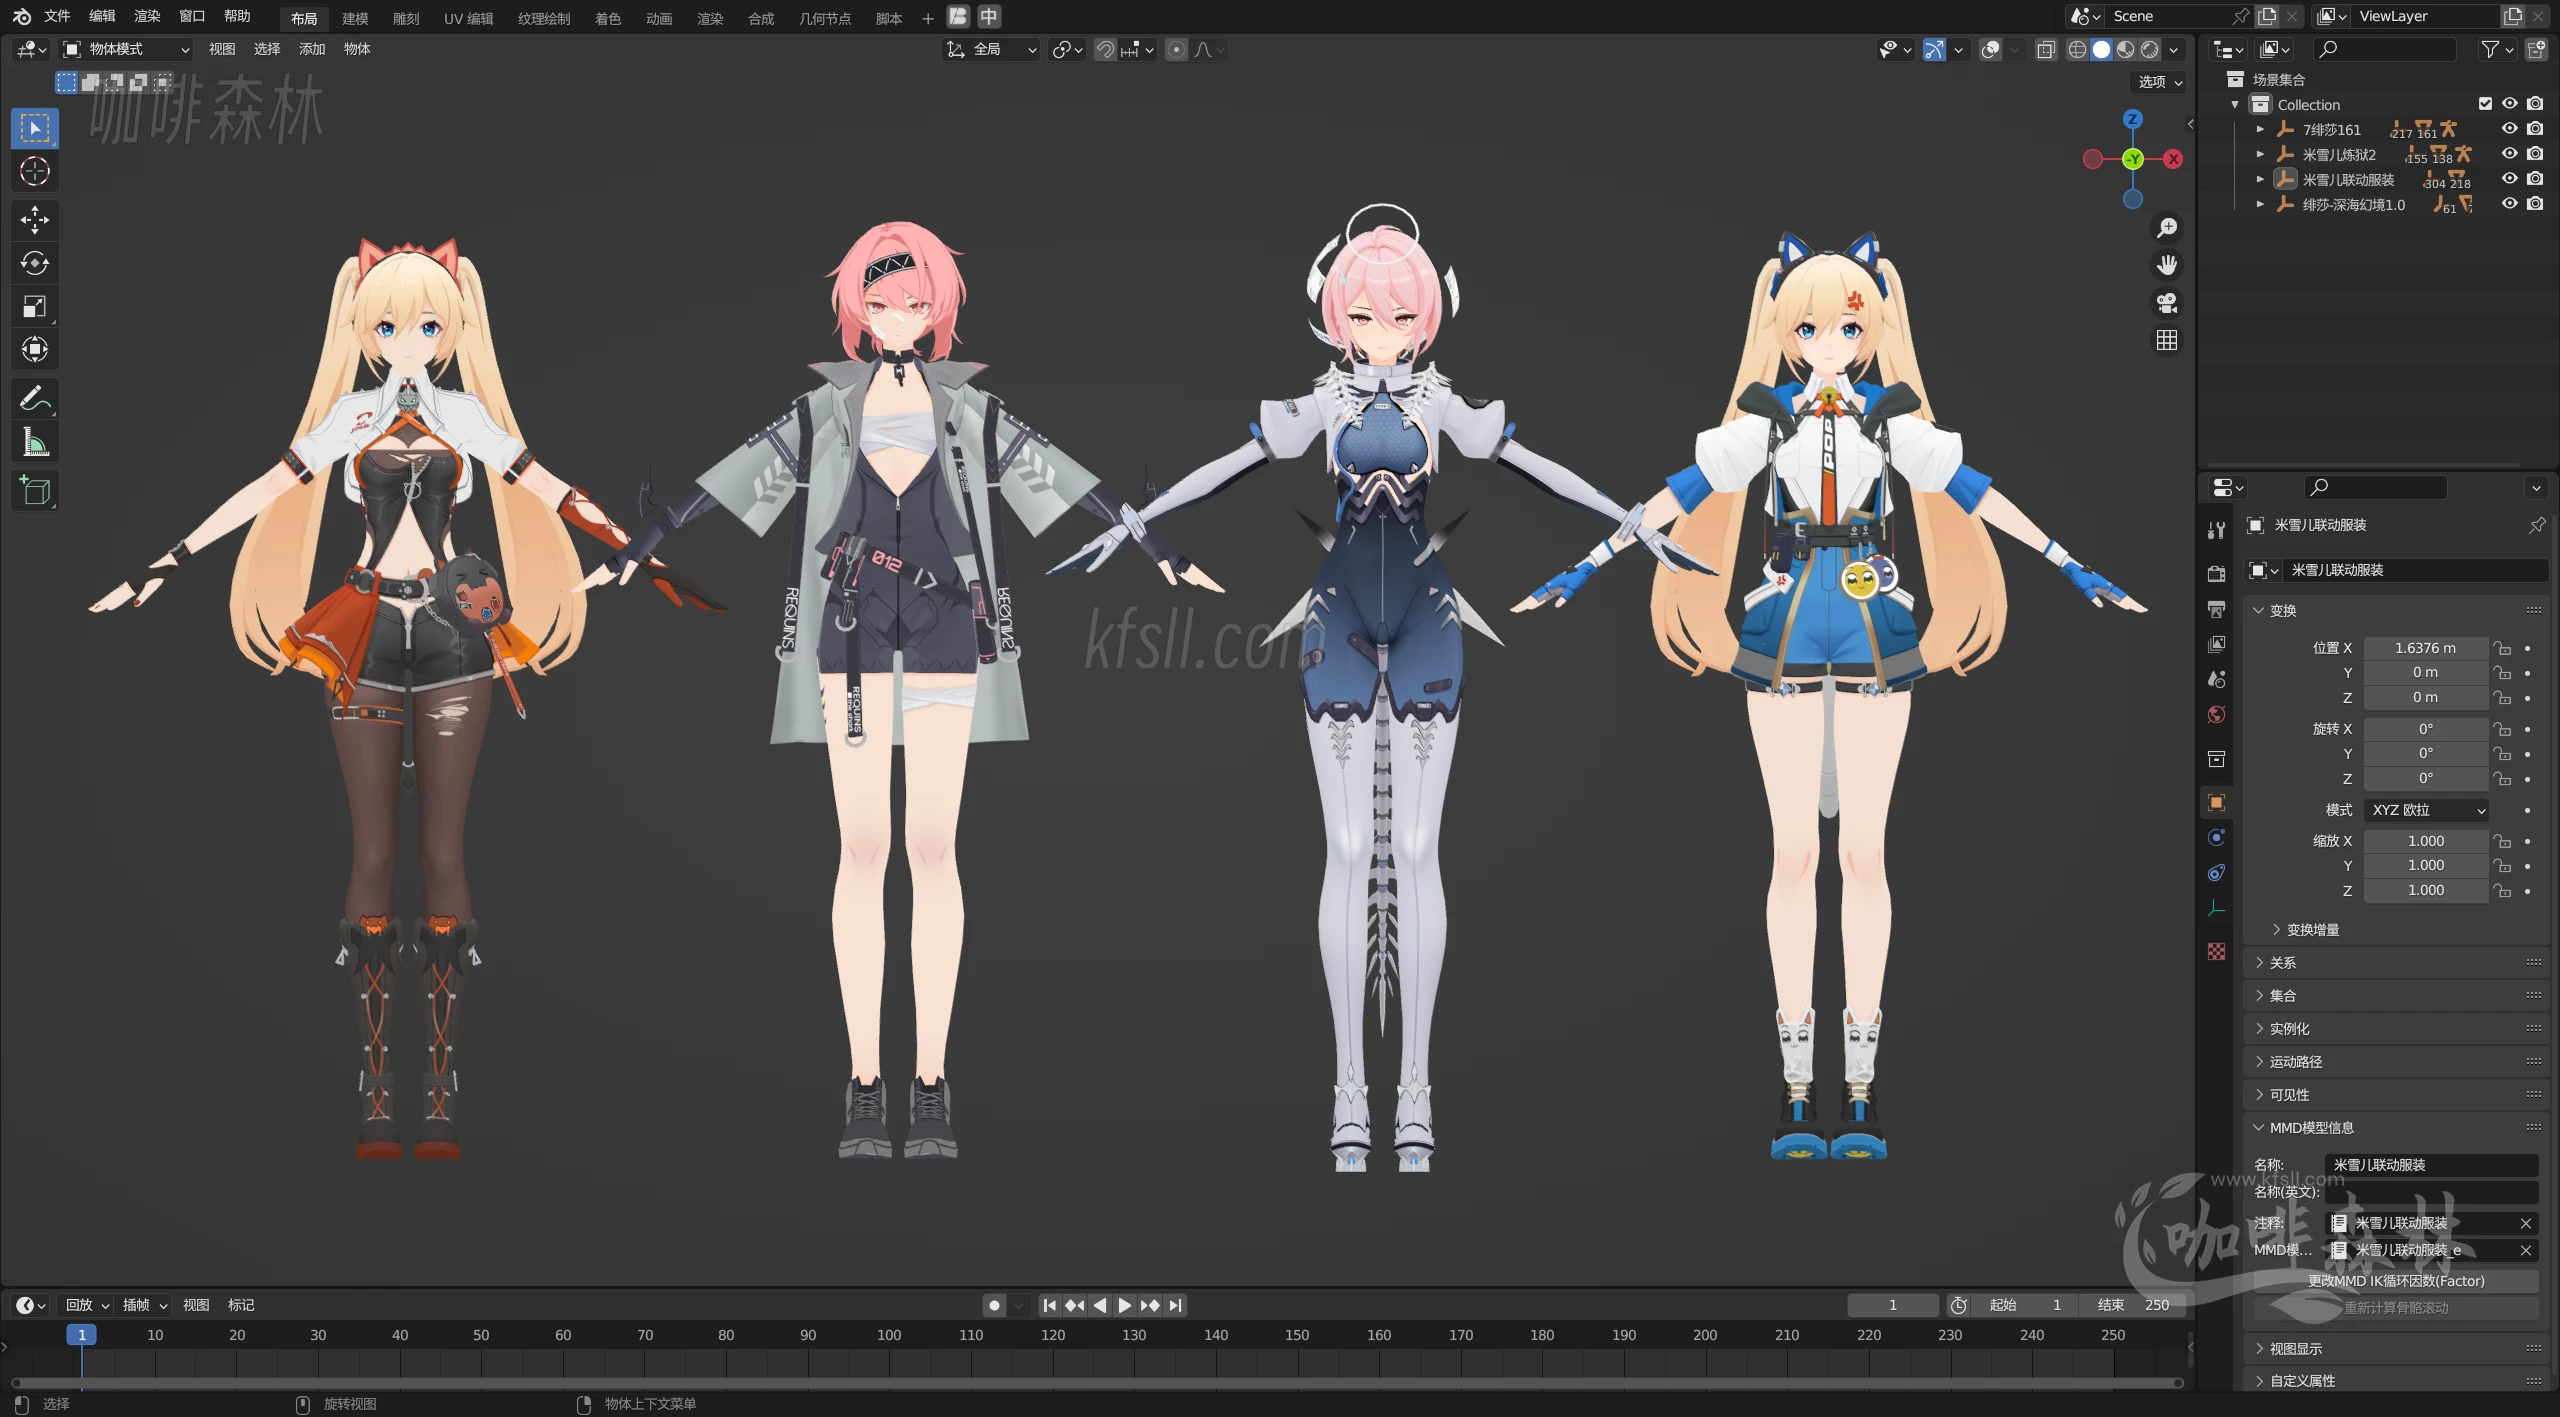Screen dimensions: 2560x1417
Task: Select the Annotate tool
Action: (x=35, y=398)
